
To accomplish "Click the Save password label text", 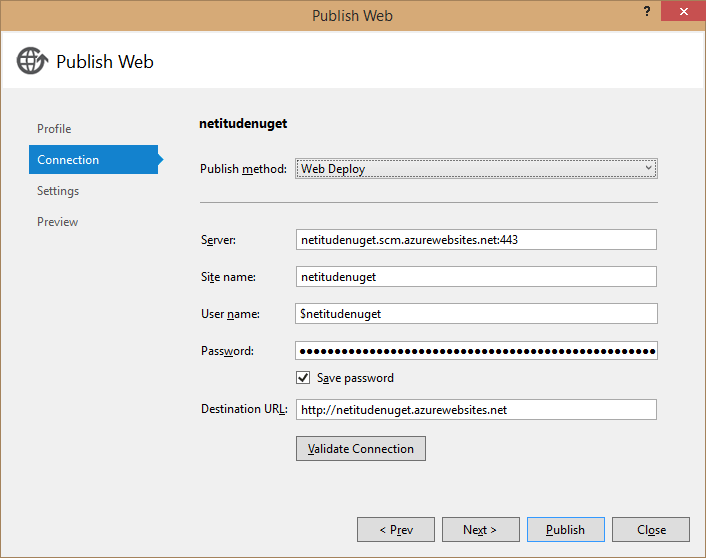I will (355, 378).
